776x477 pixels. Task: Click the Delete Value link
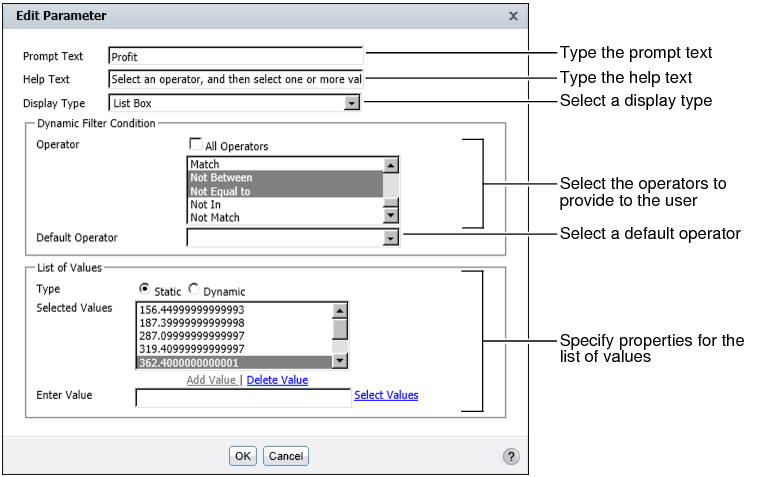point(277,380)
